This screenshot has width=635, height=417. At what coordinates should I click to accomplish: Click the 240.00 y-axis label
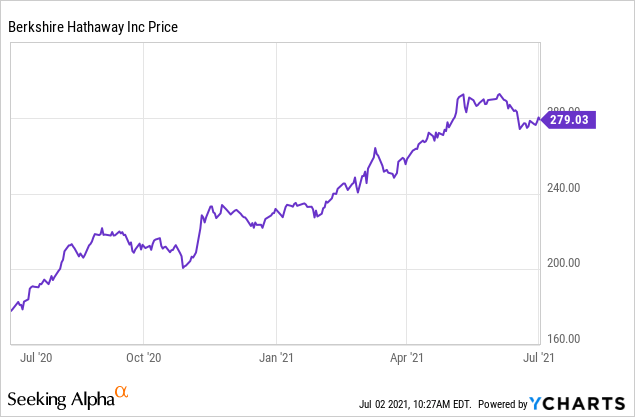coord(564,187)
